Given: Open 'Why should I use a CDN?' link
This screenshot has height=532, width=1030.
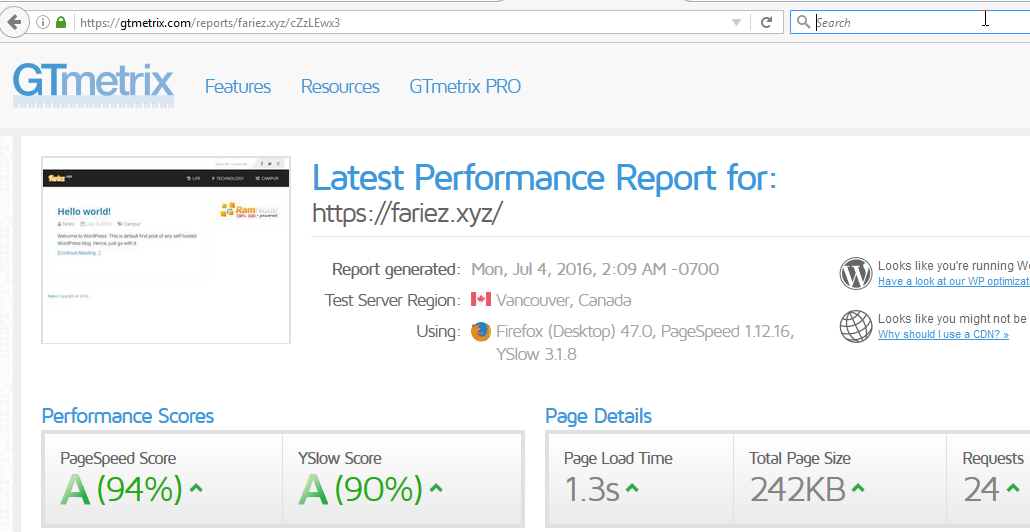Looking at the screenshot, I should [943, 334].
